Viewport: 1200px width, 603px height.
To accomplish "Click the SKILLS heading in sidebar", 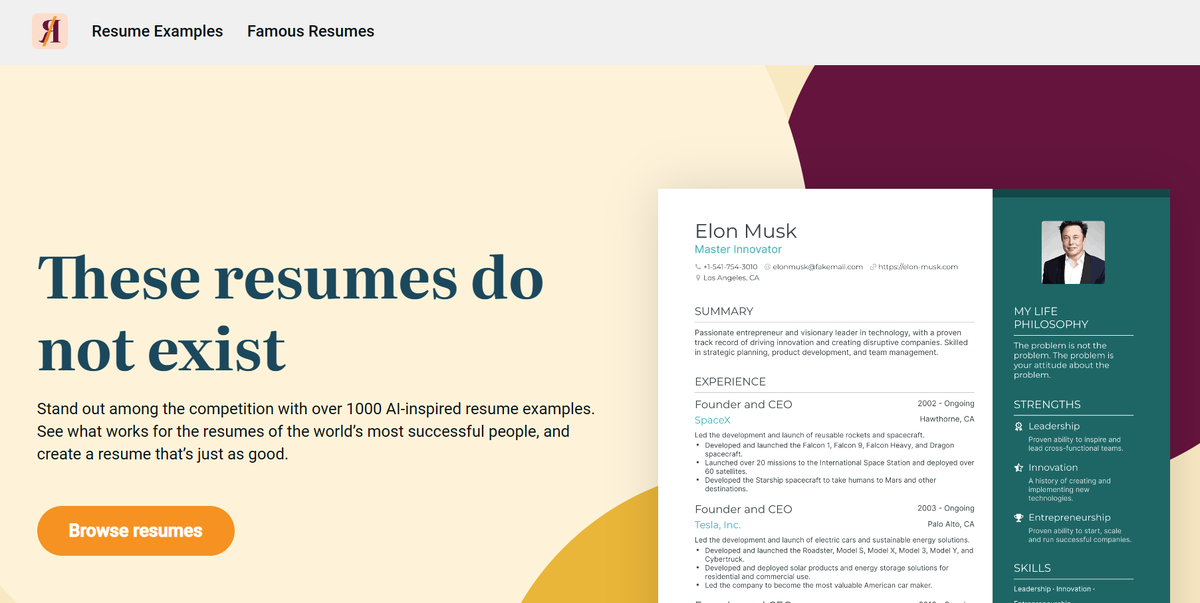I will point(1032,568).
